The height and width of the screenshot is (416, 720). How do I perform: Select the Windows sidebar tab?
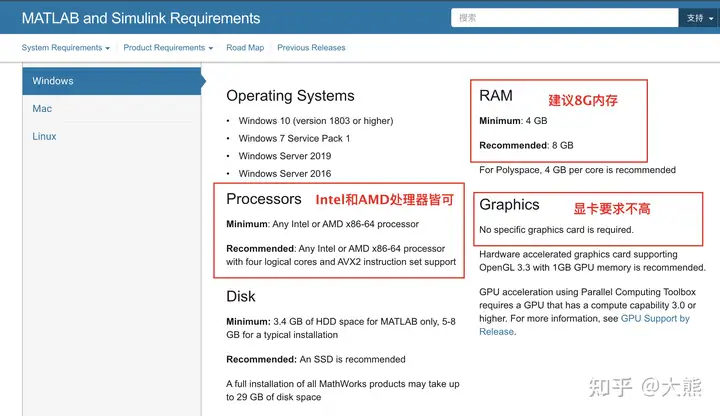(112, 81)
